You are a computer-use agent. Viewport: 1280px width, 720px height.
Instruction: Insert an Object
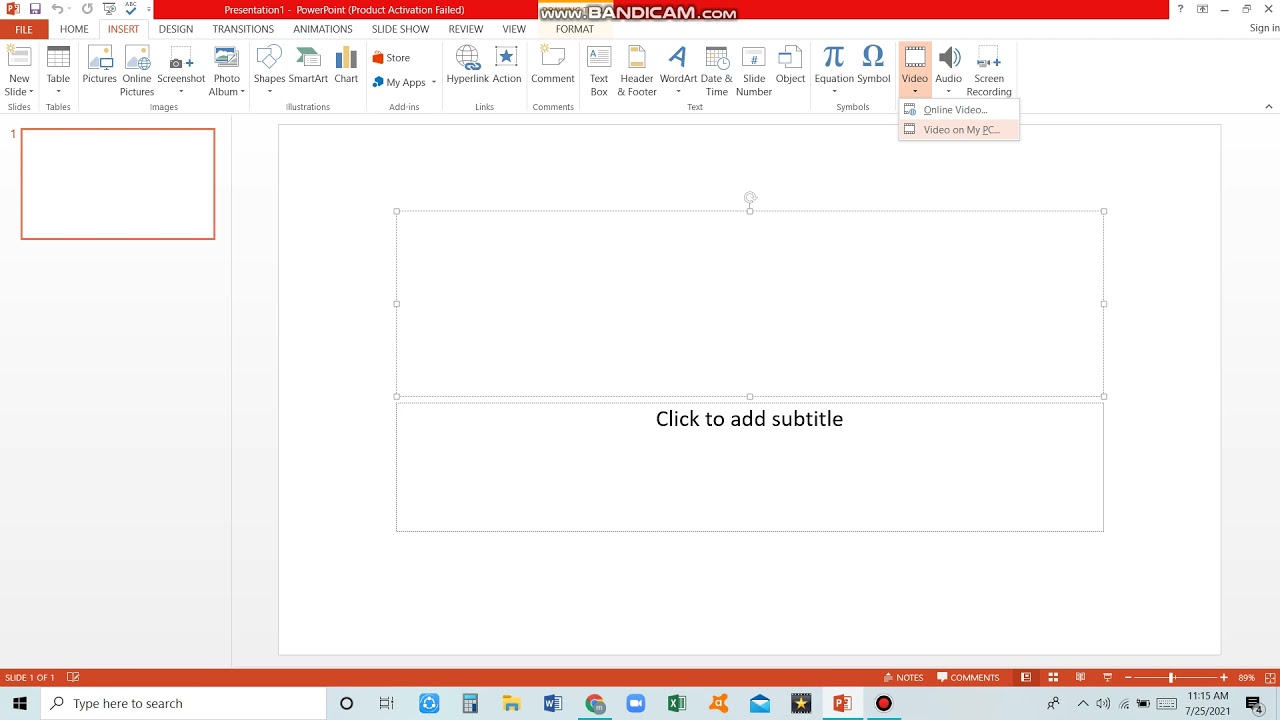[x=790, y=65]
